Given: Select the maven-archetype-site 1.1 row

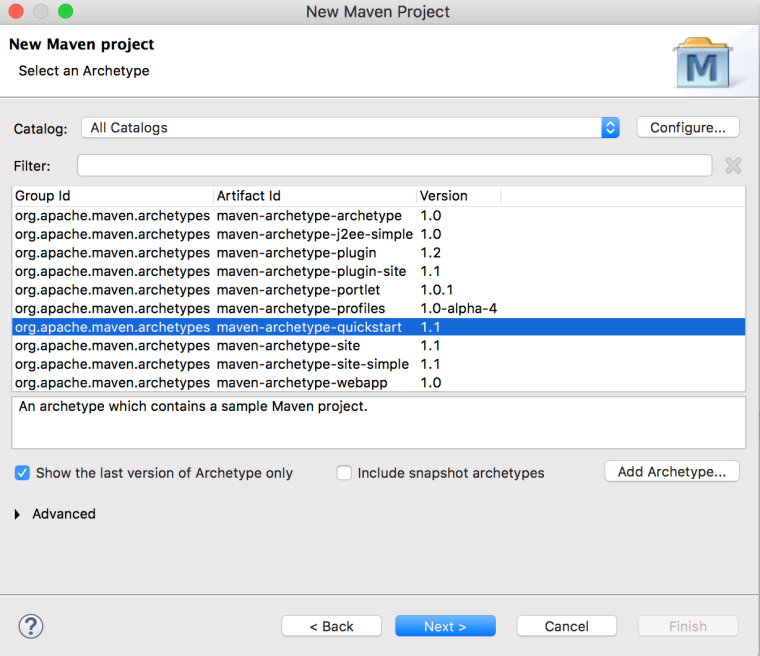Looking at the screenshot, I should (379, 346).
